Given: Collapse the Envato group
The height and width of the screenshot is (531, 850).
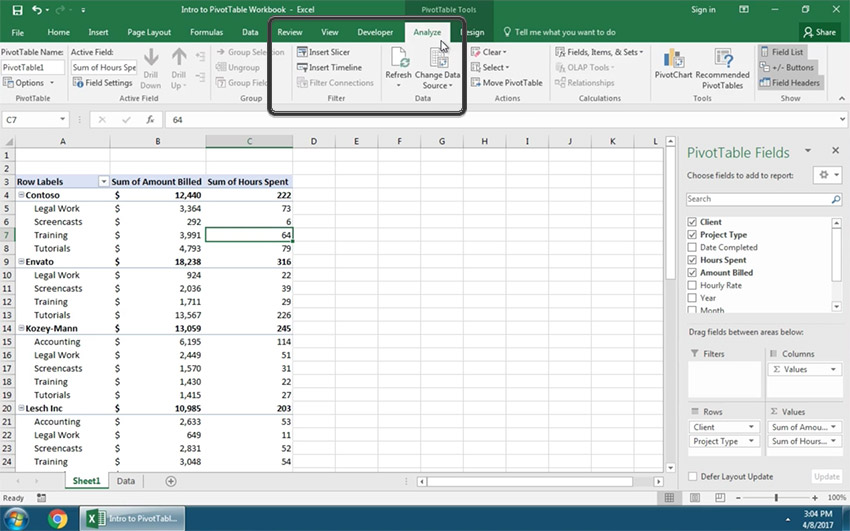Looking at the screenshot, I should (21, 262).
